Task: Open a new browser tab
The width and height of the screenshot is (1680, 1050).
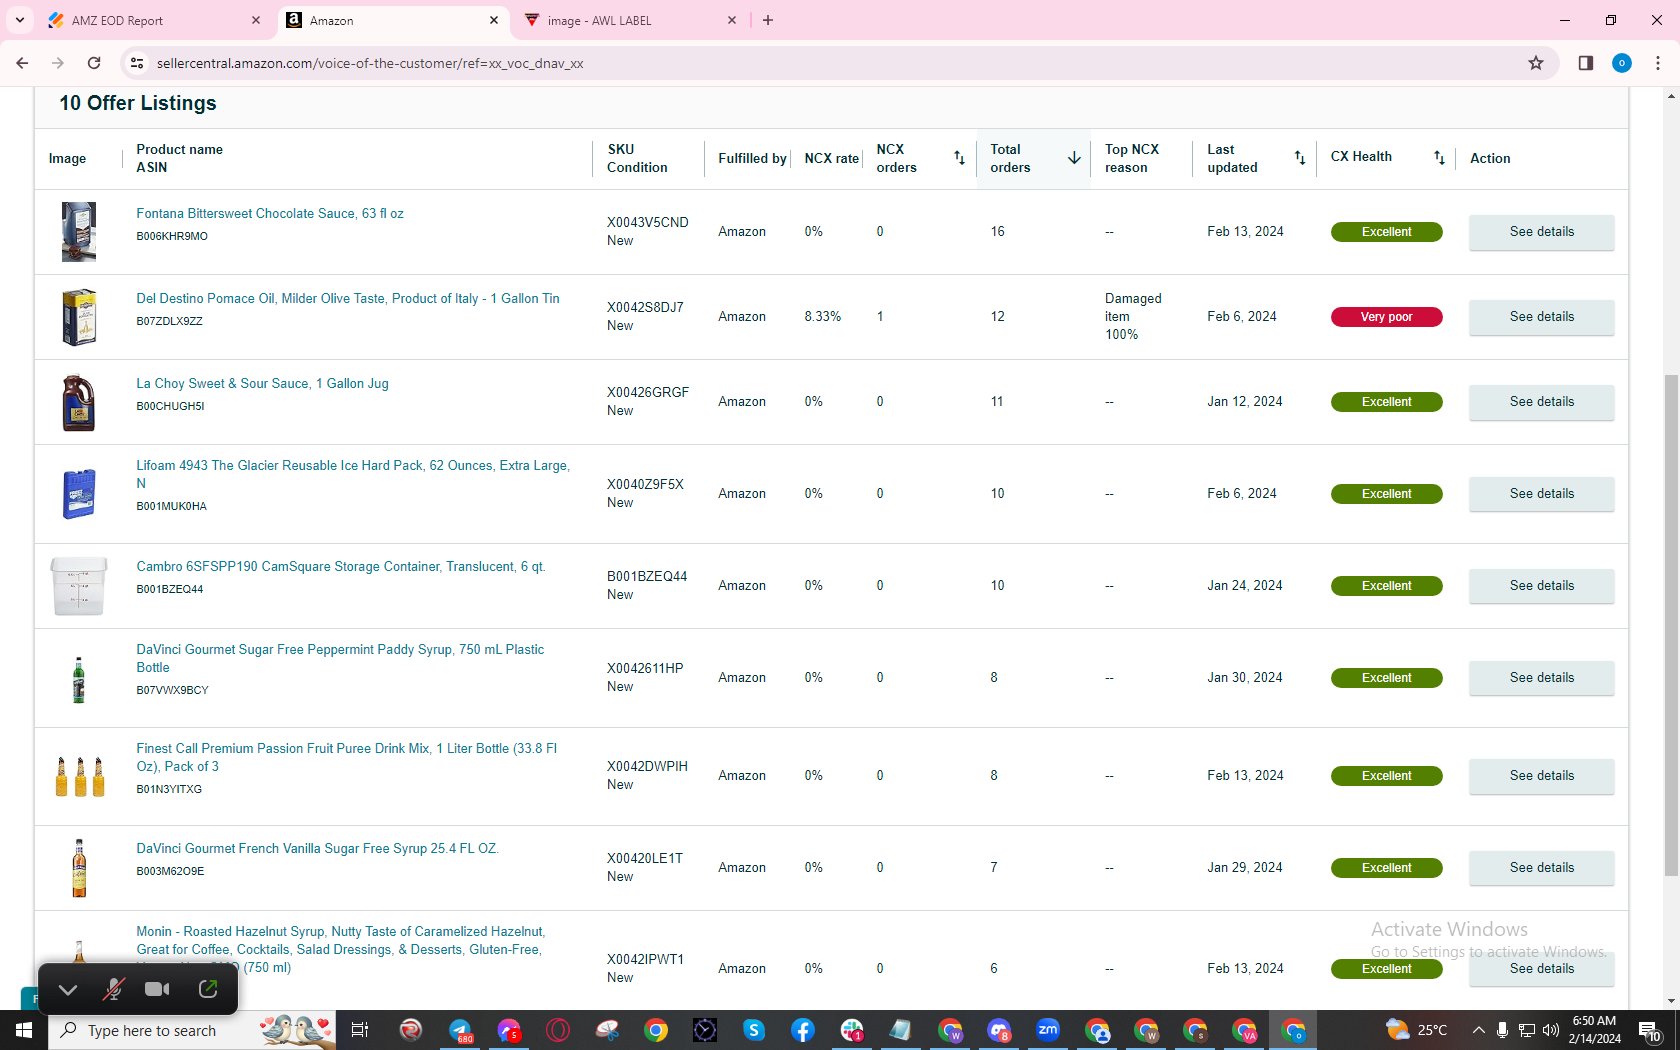Action: [x=768, y=20]
